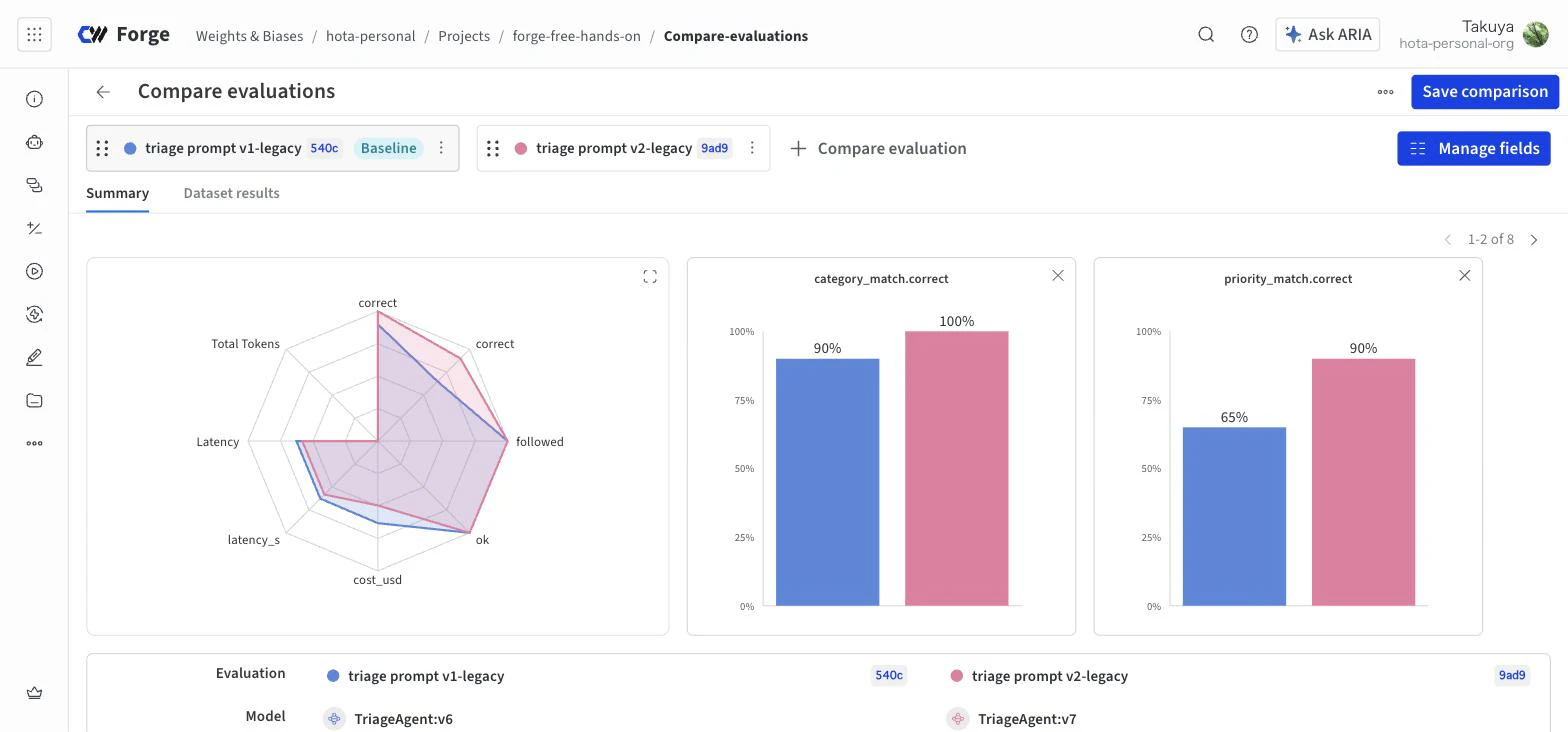Click the 9ad9 chip in Evaluation row

(x=1512, y=675)
